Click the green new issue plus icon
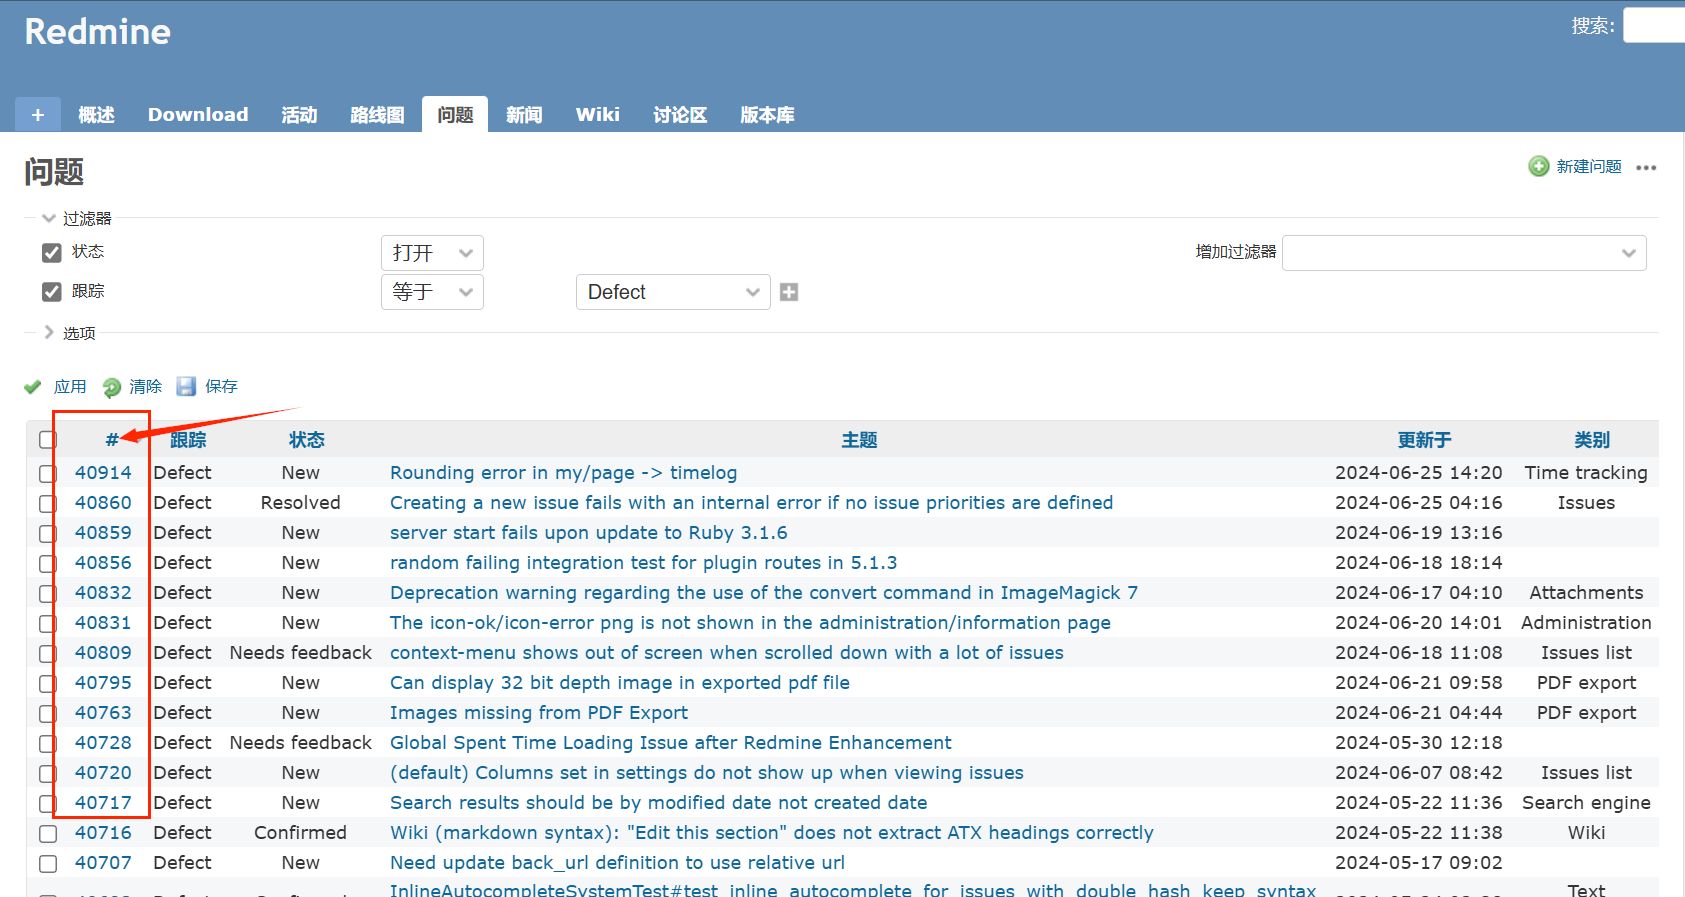This screenshot has height=897, width=1685. [x=1539, y=166]
